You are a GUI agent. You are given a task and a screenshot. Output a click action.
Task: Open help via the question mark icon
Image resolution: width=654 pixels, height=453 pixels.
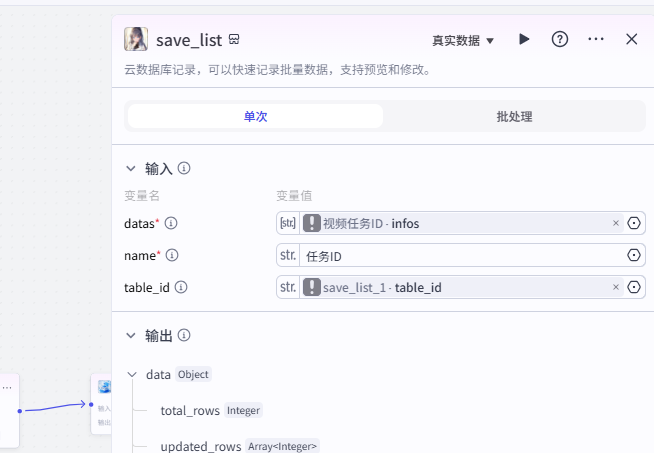(x=560, y=40)
